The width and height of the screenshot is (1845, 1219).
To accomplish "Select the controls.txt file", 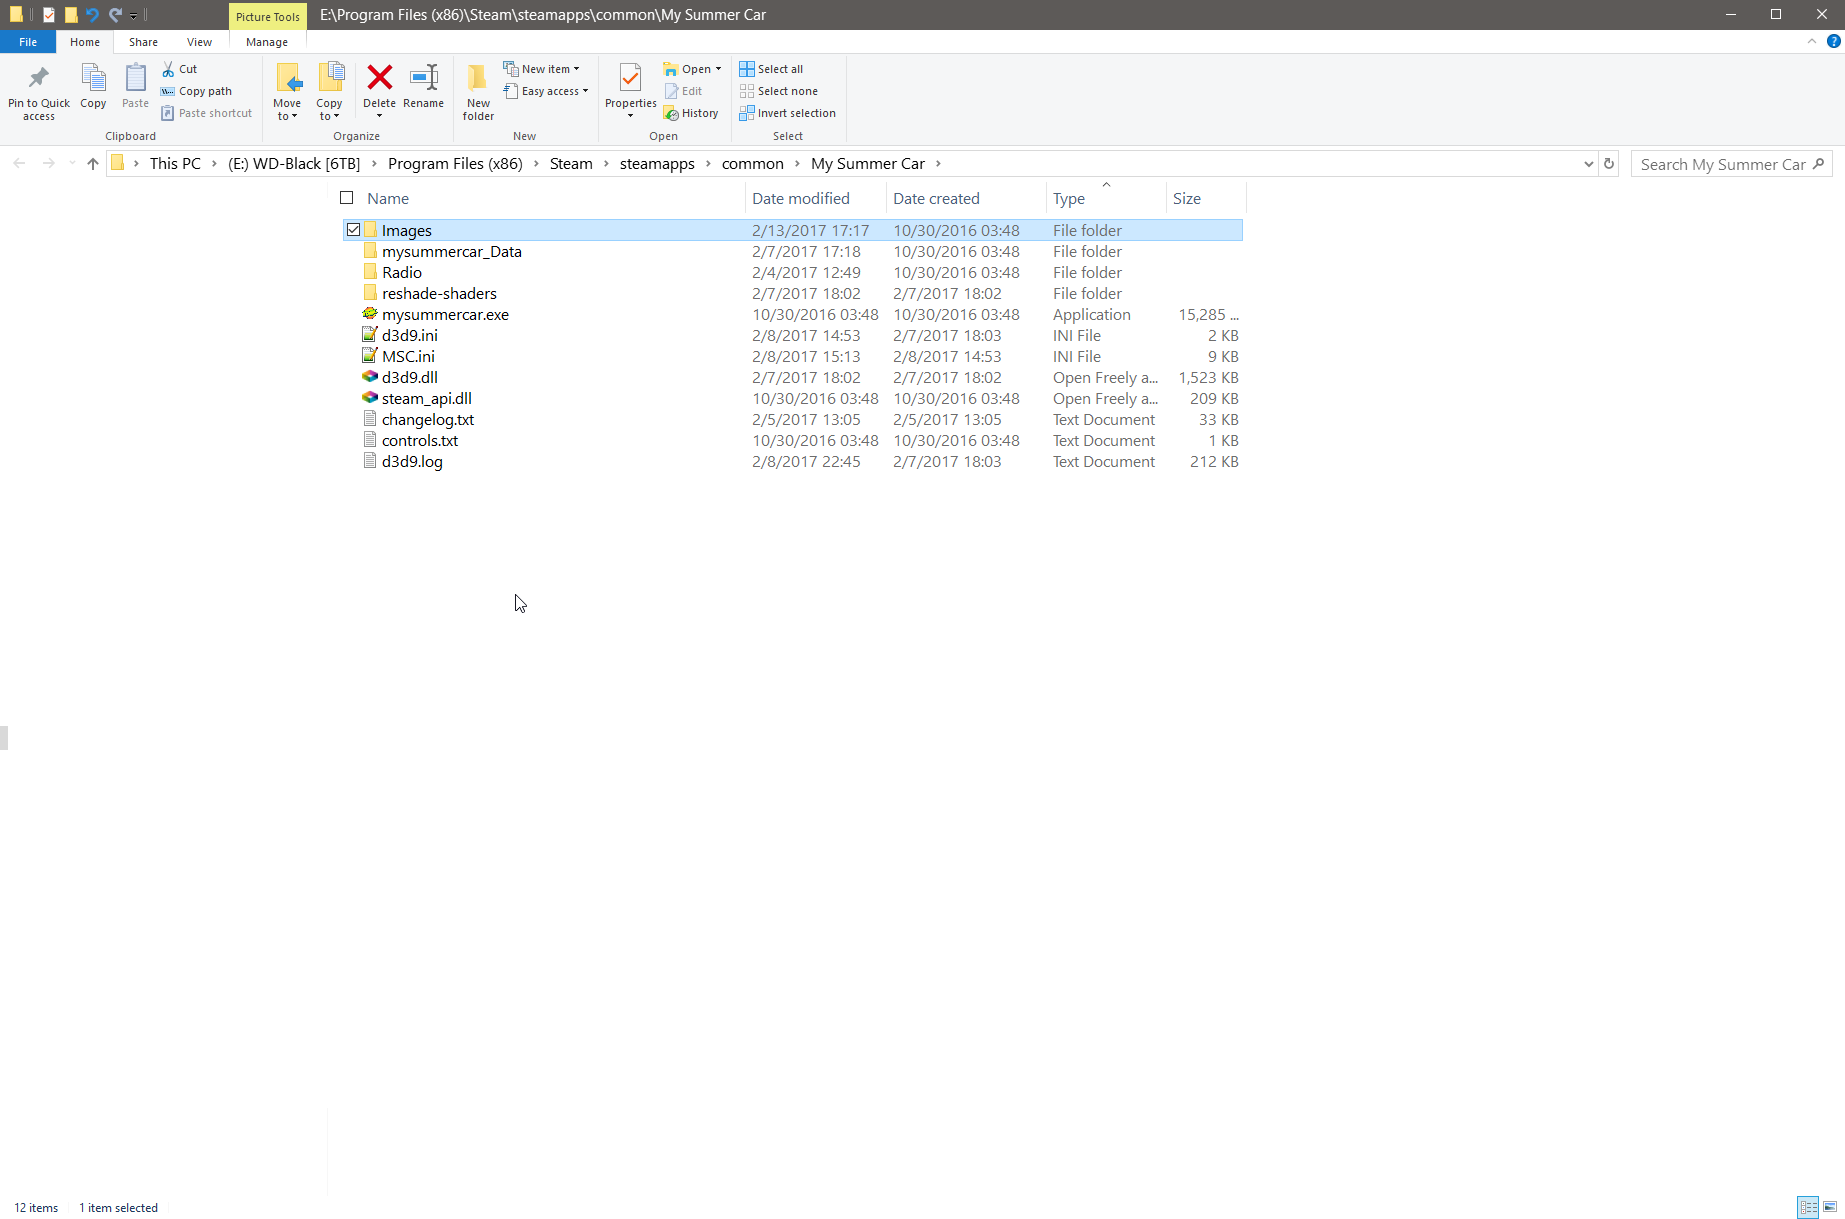I will click(x=420, y=440).
